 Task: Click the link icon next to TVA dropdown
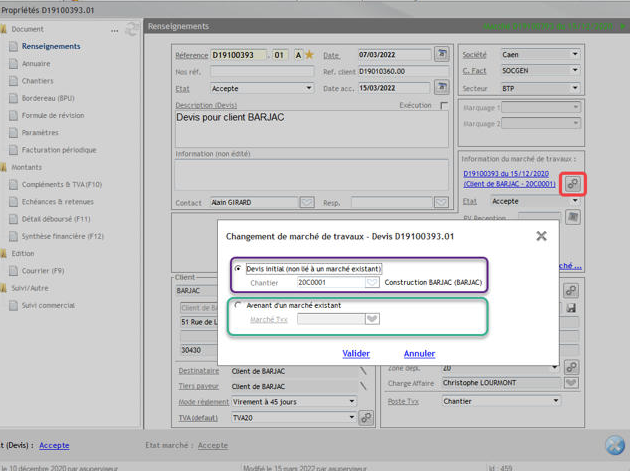(366, 417)
